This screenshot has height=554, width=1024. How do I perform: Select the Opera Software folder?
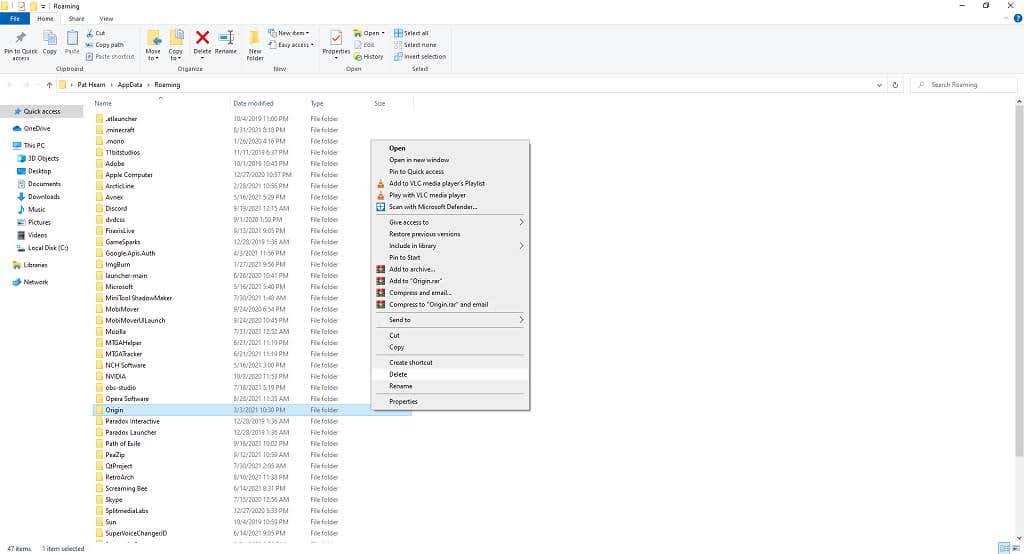[x=127, y=399]
